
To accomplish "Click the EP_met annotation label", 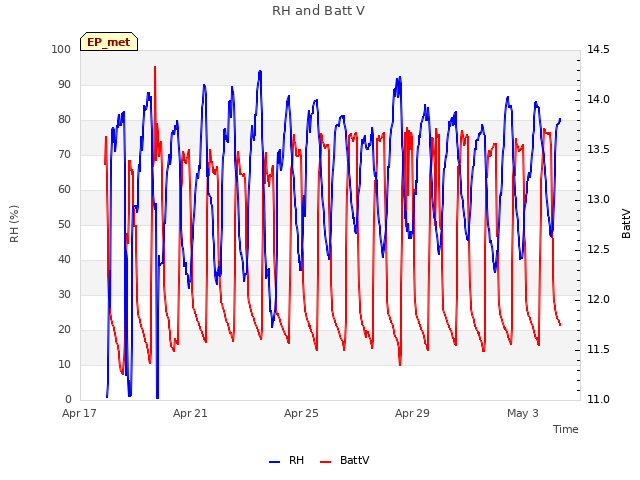I will coord(109,42).
